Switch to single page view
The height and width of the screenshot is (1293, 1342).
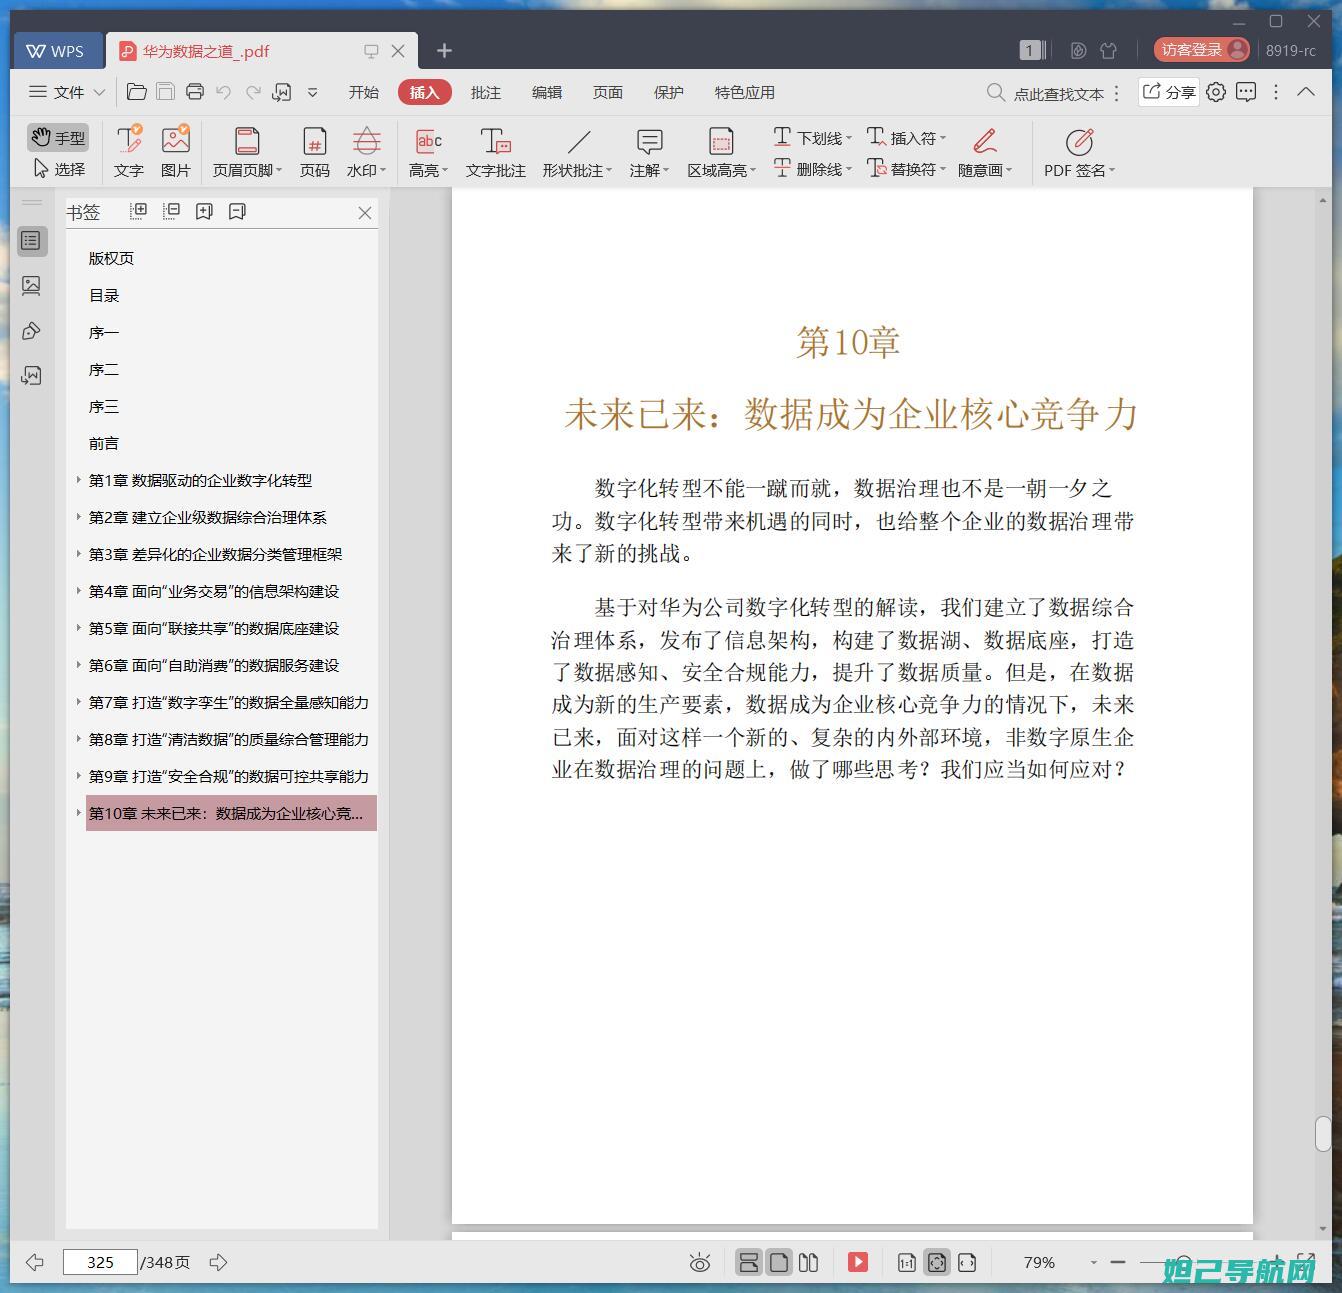click(x=779, y=1262)
